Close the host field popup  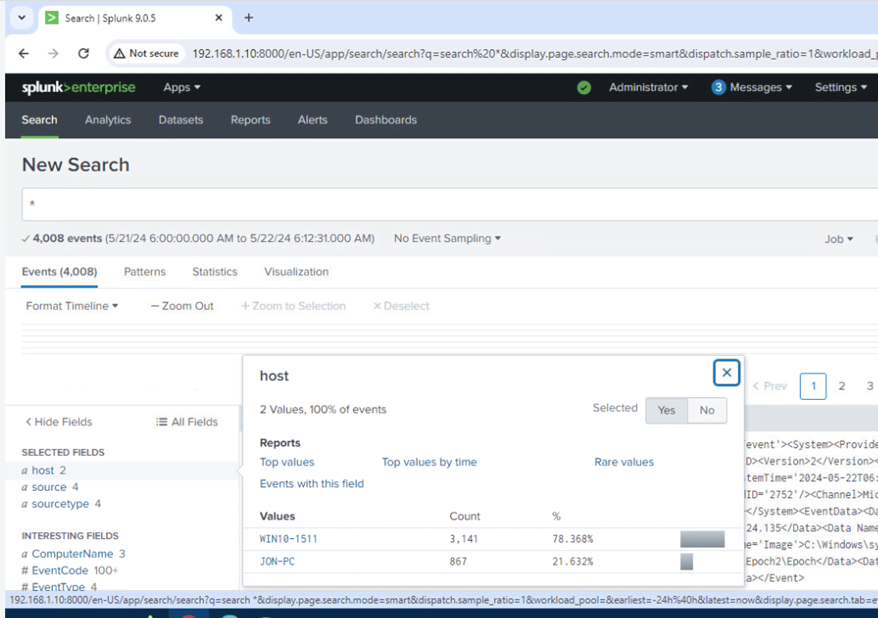pos(726,373)
